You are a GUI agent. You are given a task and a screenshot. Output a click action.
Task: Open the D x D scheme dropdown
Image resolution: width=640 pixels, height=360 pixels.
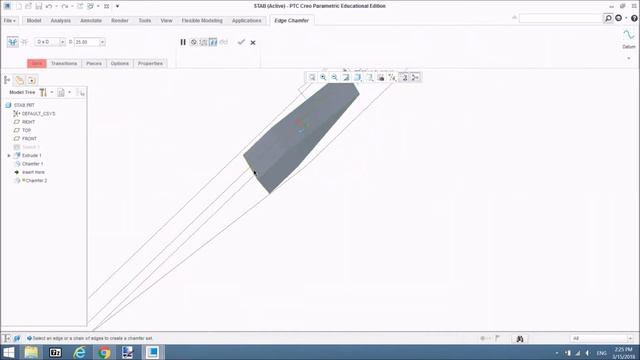pyautogui.click(x=62, y=42)
